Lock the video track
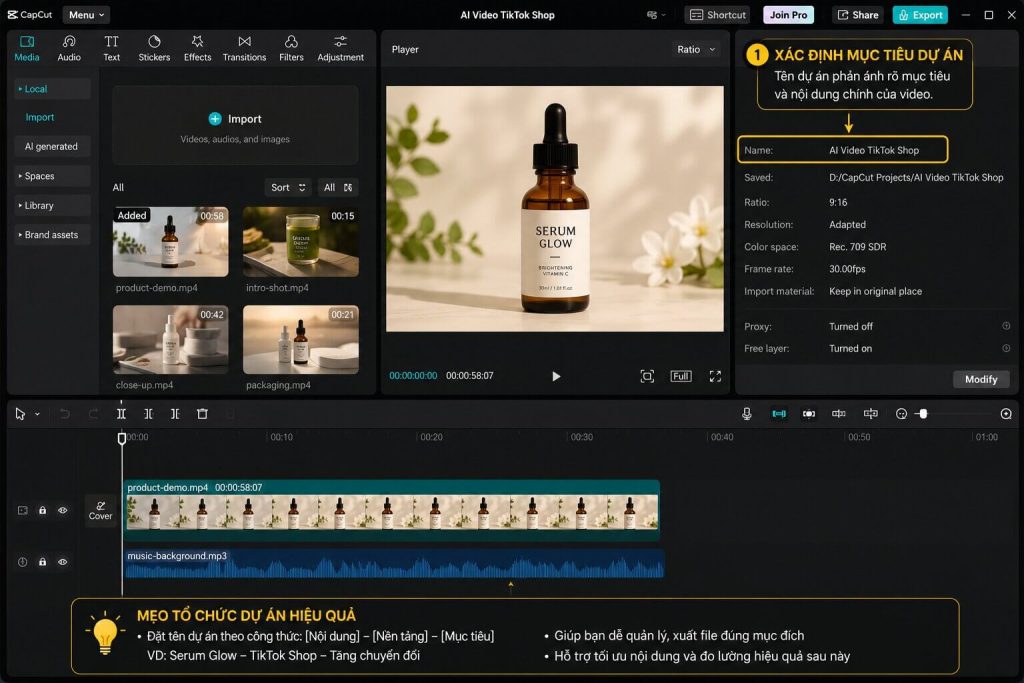 [x=42, y=511]
